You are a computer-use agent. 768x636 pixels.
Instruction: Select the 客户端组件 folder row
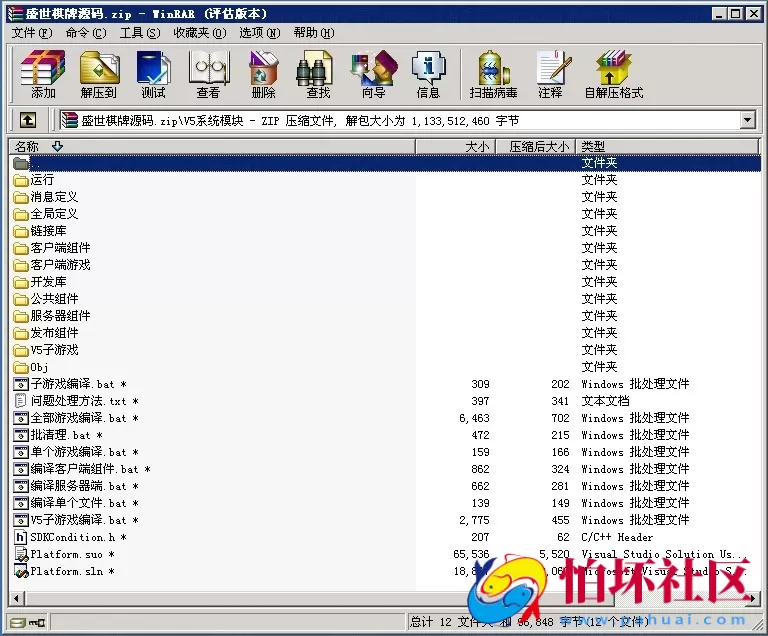pos(385,248)
